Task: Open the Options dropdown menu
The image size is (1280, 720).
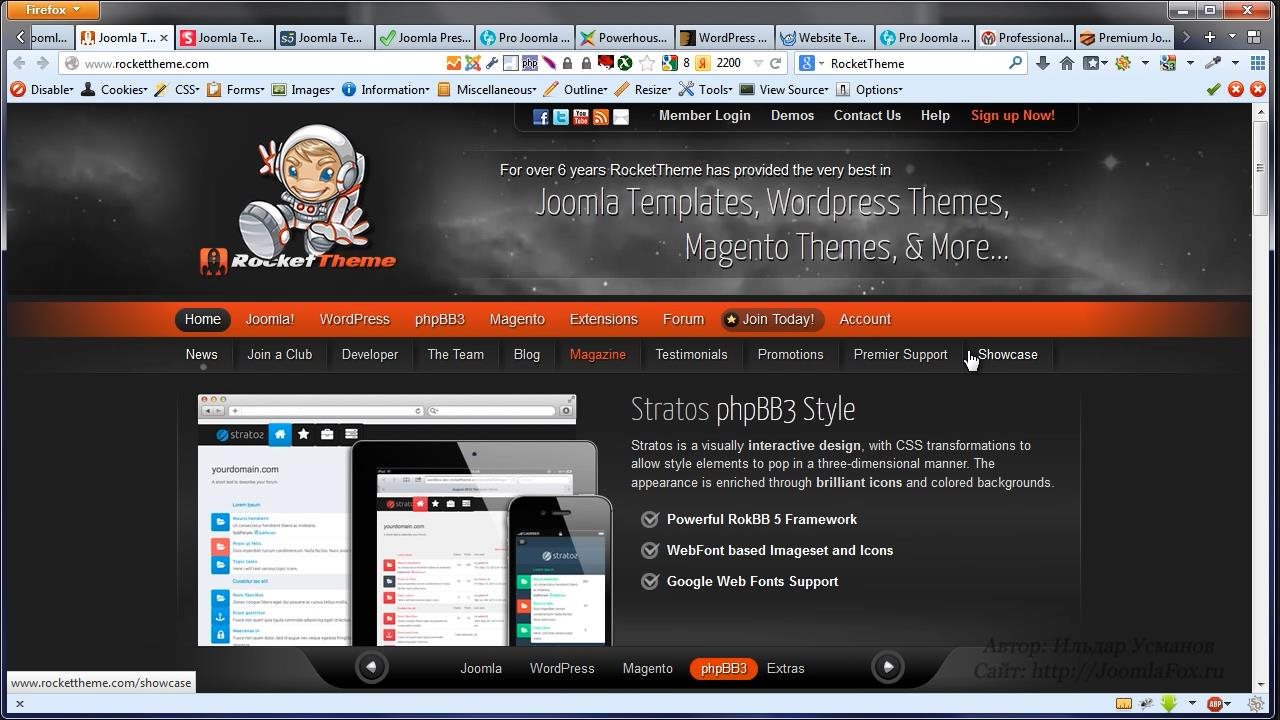Action: pyautogui.click(x=868, y=89)
